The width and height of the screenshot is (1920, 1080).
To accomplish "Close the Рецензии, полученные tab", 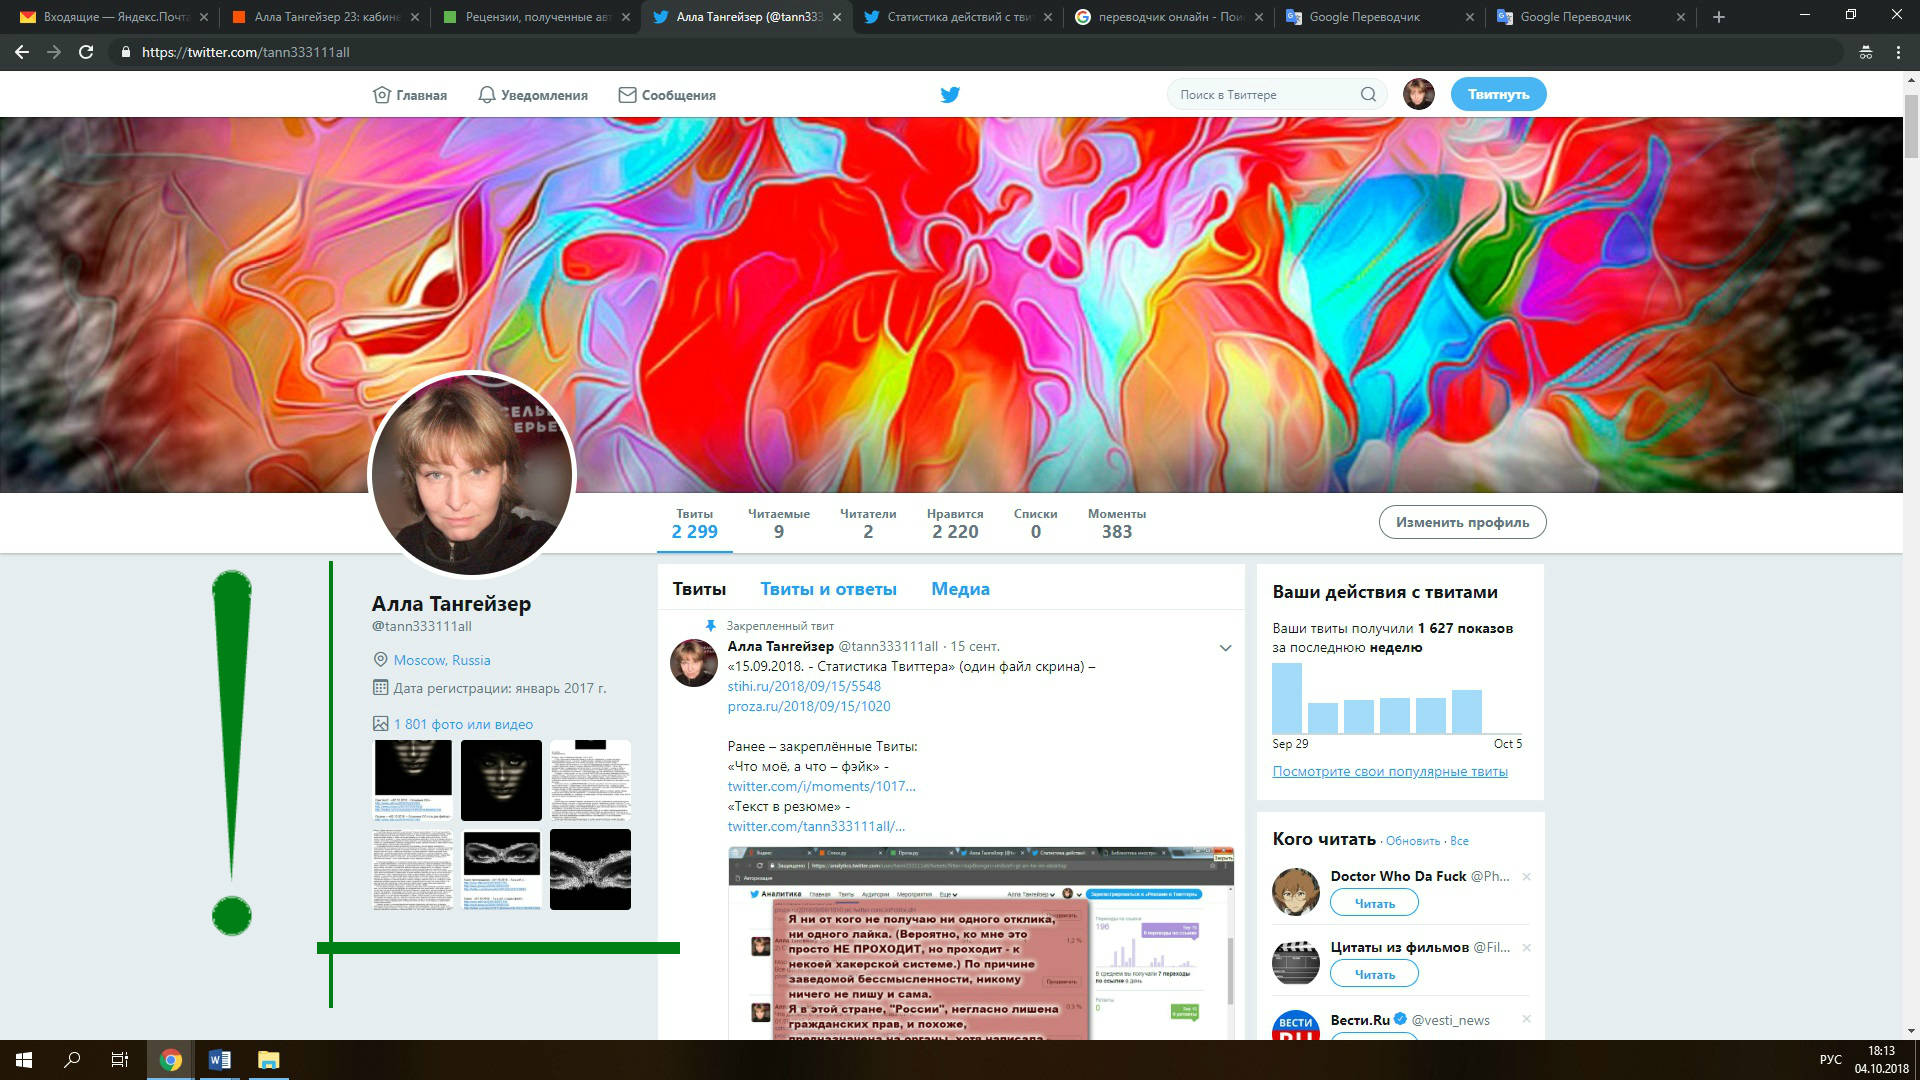I will [626, 17].
